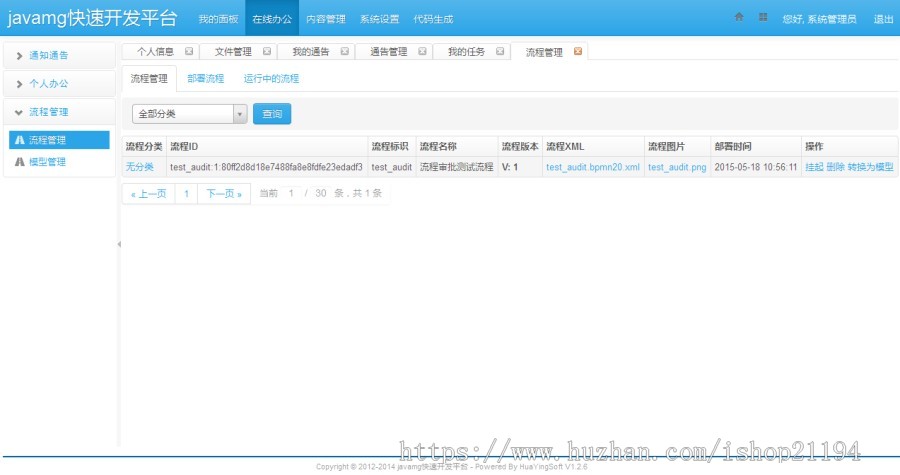Click 挂起 to suspend the process
This screenshot has width=900, height=475.
[814, 167]
